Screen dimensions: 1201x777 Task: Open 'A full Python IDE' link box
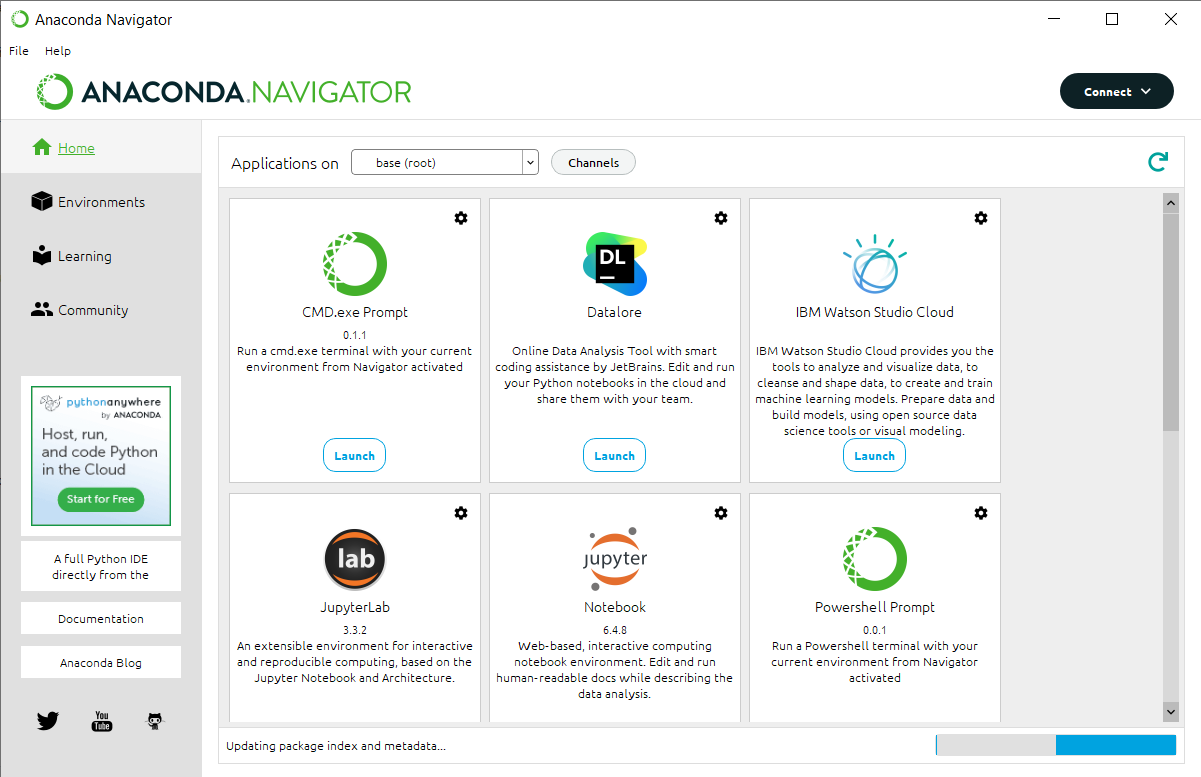pos(101,567)
